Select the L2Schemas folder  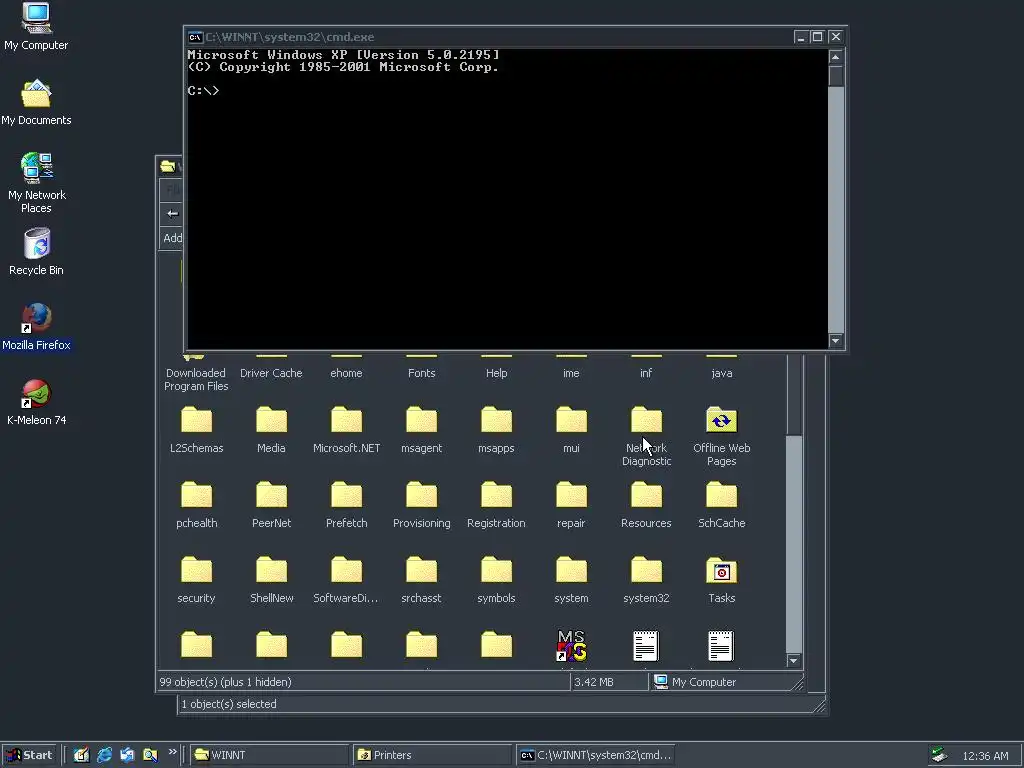coord(197,430)
